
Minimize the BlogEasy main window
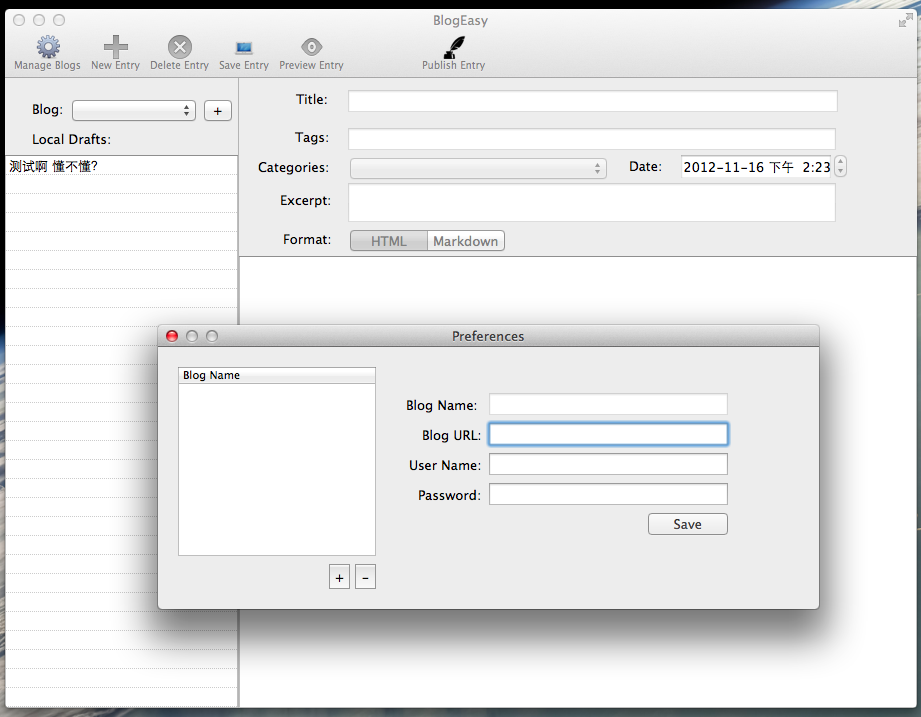(39, 21)
